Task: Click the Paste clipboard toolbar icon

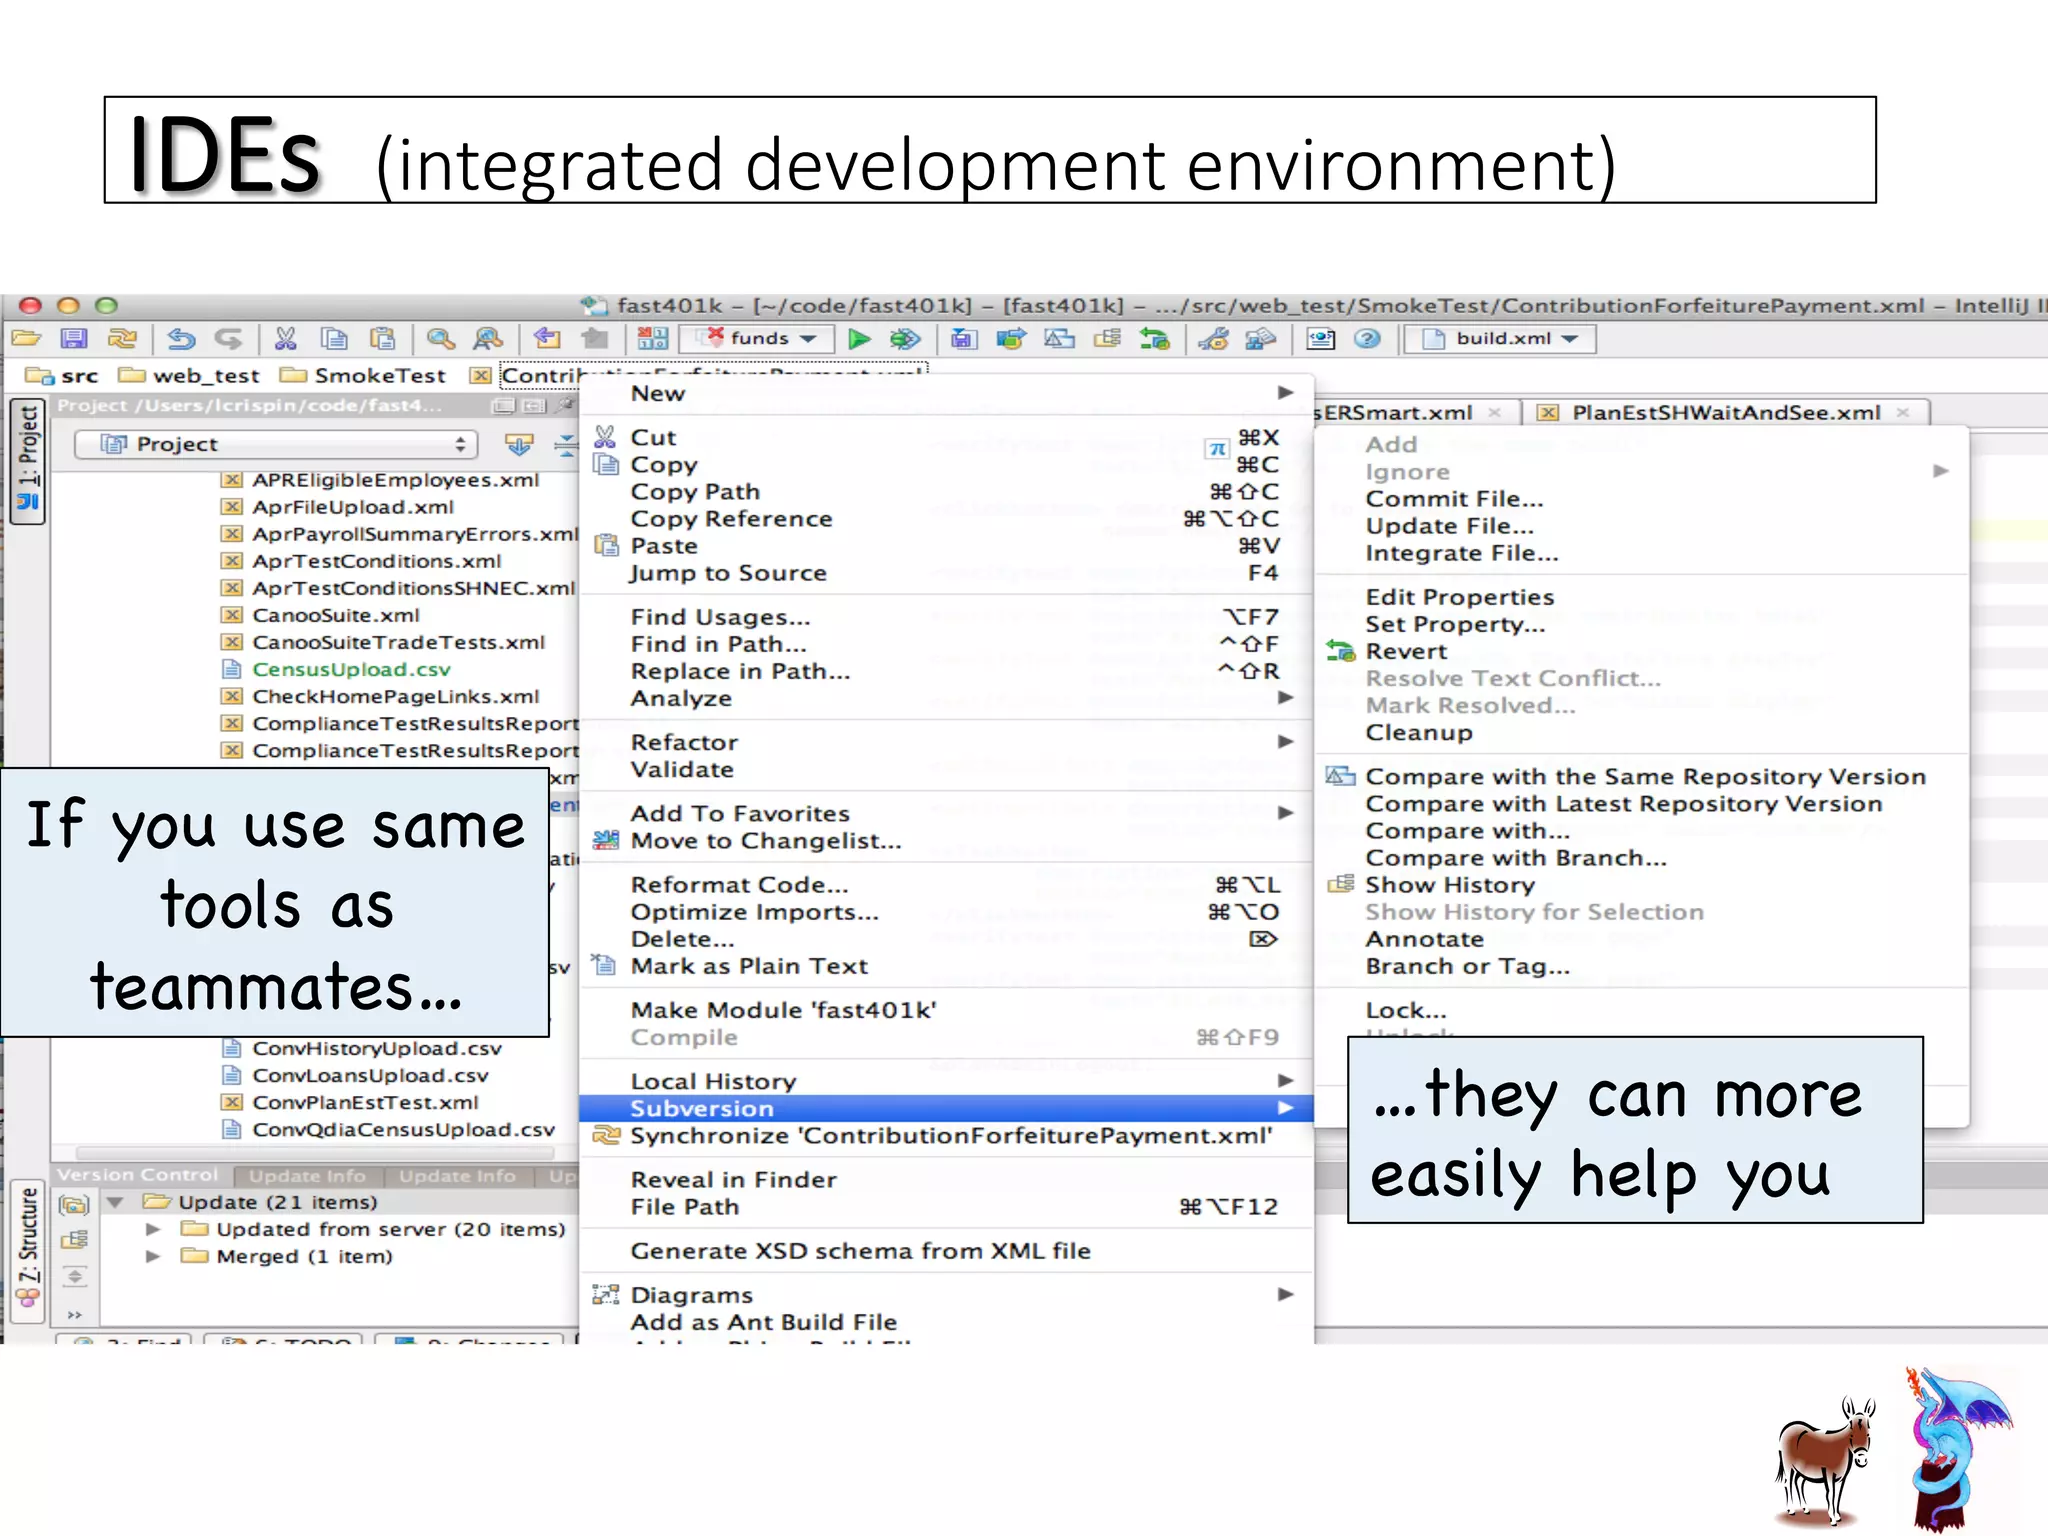Action: (382, 339)
